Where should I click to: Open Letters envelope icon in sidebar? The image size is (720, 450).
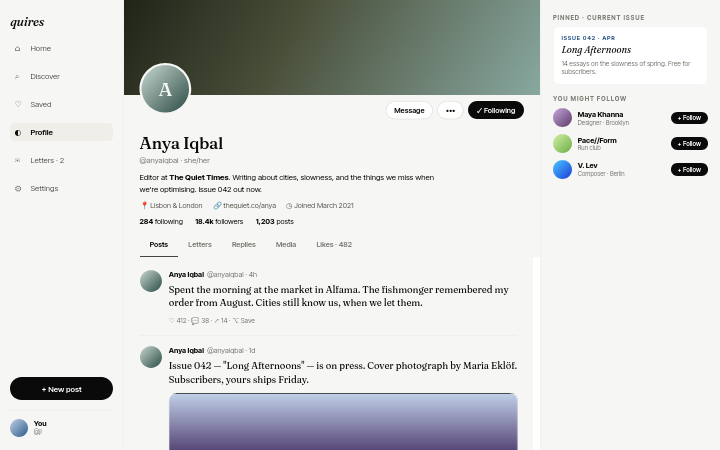tap(17, 160)
